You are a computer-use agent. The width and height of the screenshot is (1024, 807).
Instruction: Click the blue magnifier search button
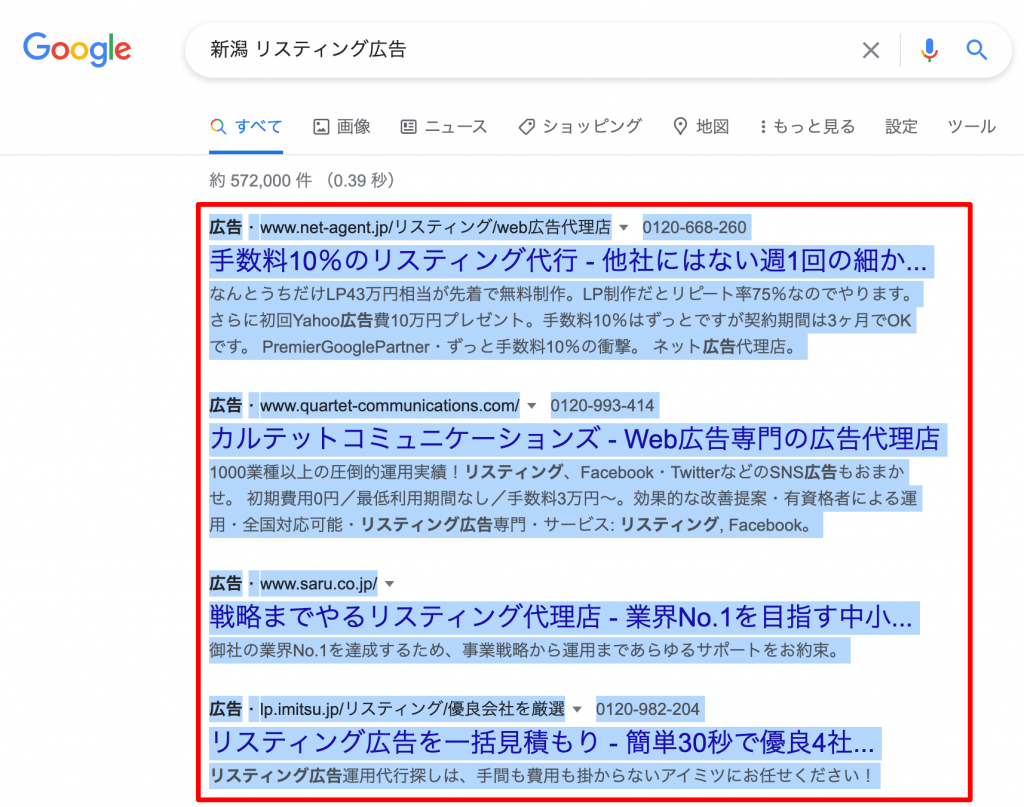point(976,50)
